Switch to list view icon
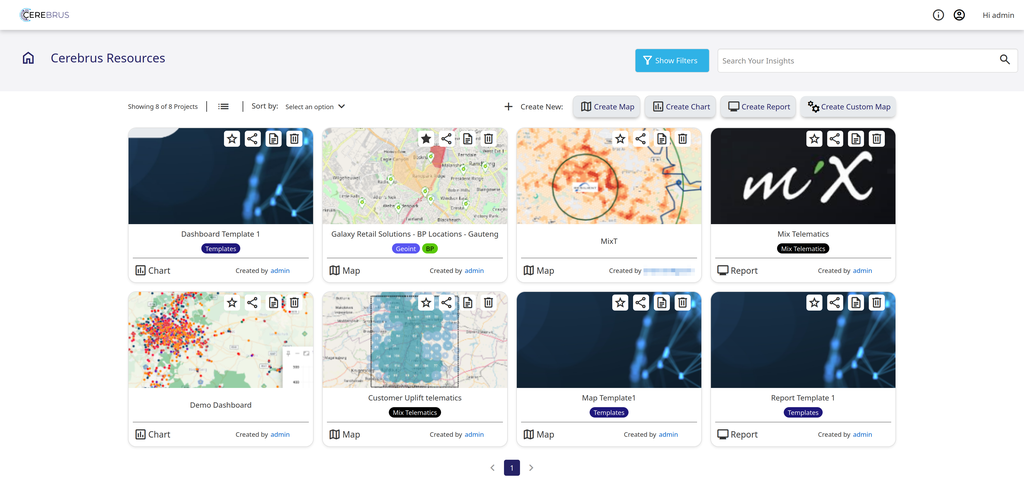The width and height of the screenshot is (1024, 480). [x=223, y=106]
